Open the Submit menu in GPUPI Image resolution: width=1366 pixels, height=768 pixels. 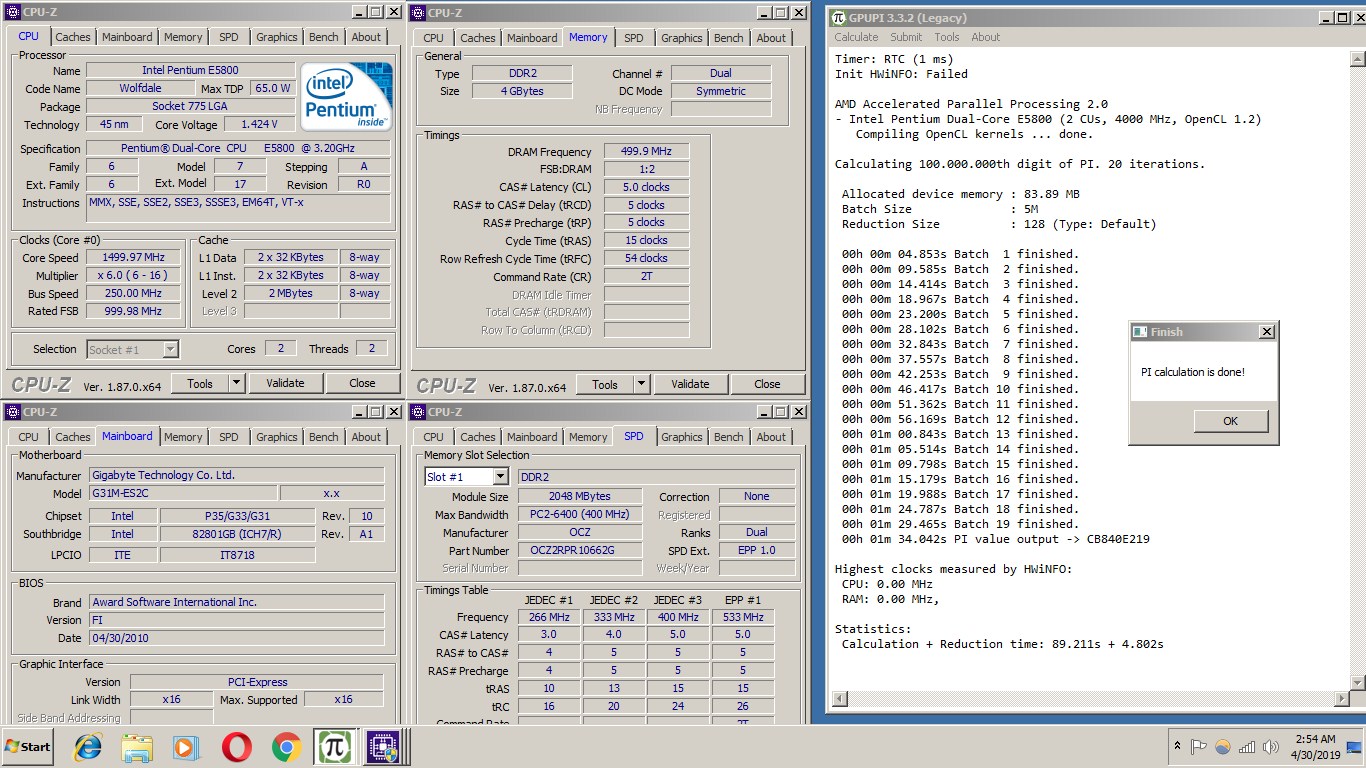point(906,37)
